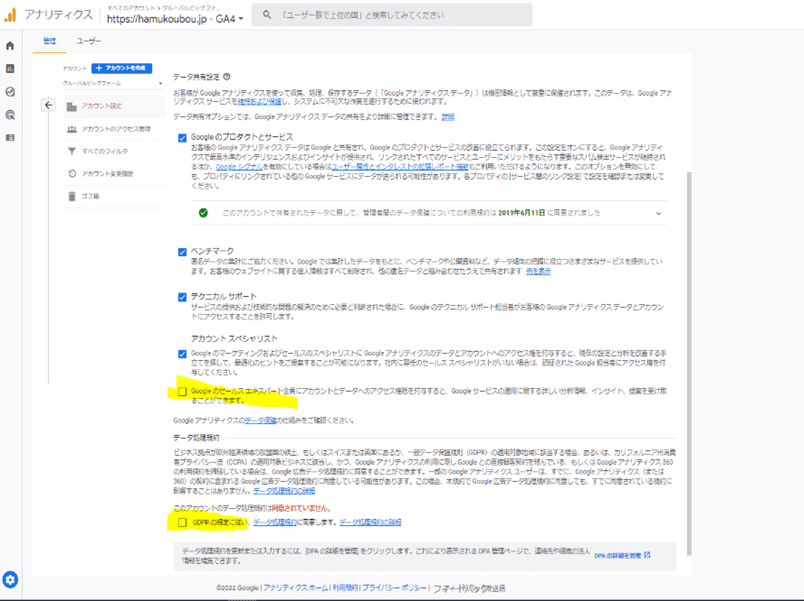Viewport: 804px width, 601px height.
Task: Select アカウントのアクセス管理 menu item
Action: point(114,129)
